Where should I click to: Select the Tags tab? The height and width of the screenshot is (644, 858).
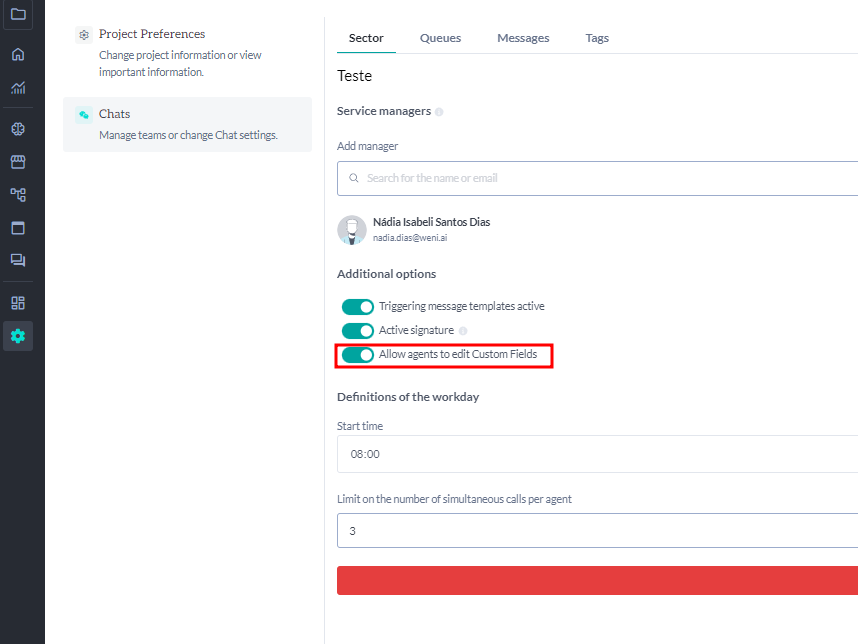coord(597,37)
